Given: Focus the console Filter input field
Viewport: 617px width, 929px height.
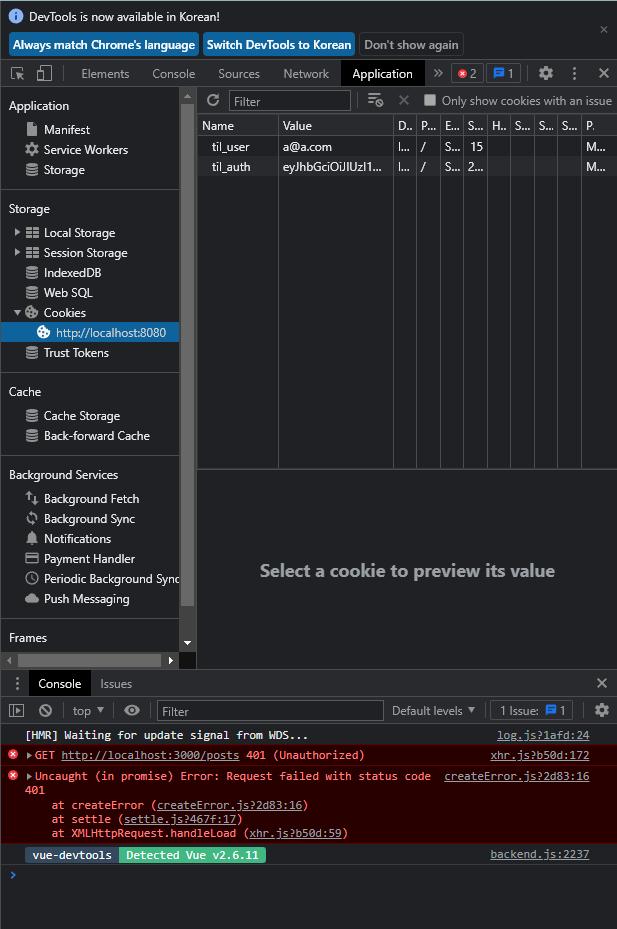Looking at the screenshot, I should pos(270,711).
